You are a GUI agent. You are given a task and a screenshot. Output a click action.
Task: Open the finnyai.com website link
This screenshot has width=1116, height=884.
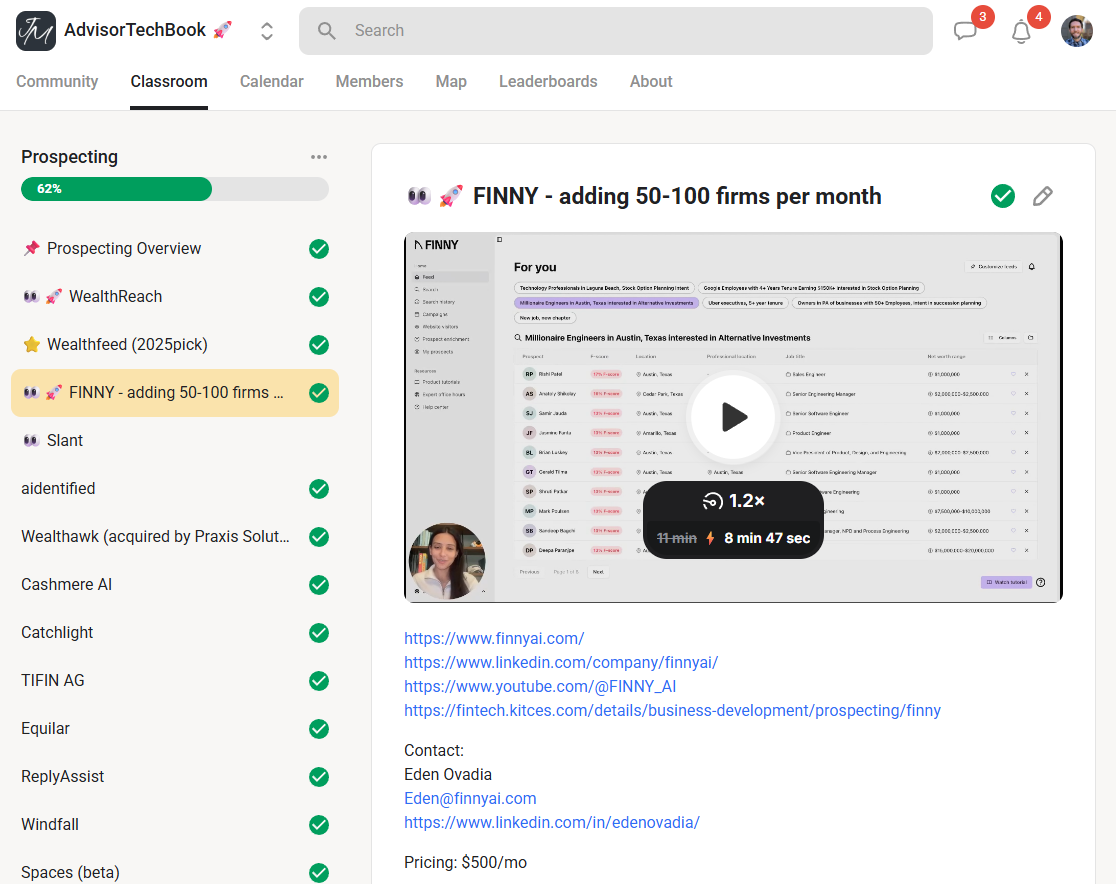point(494,638)
